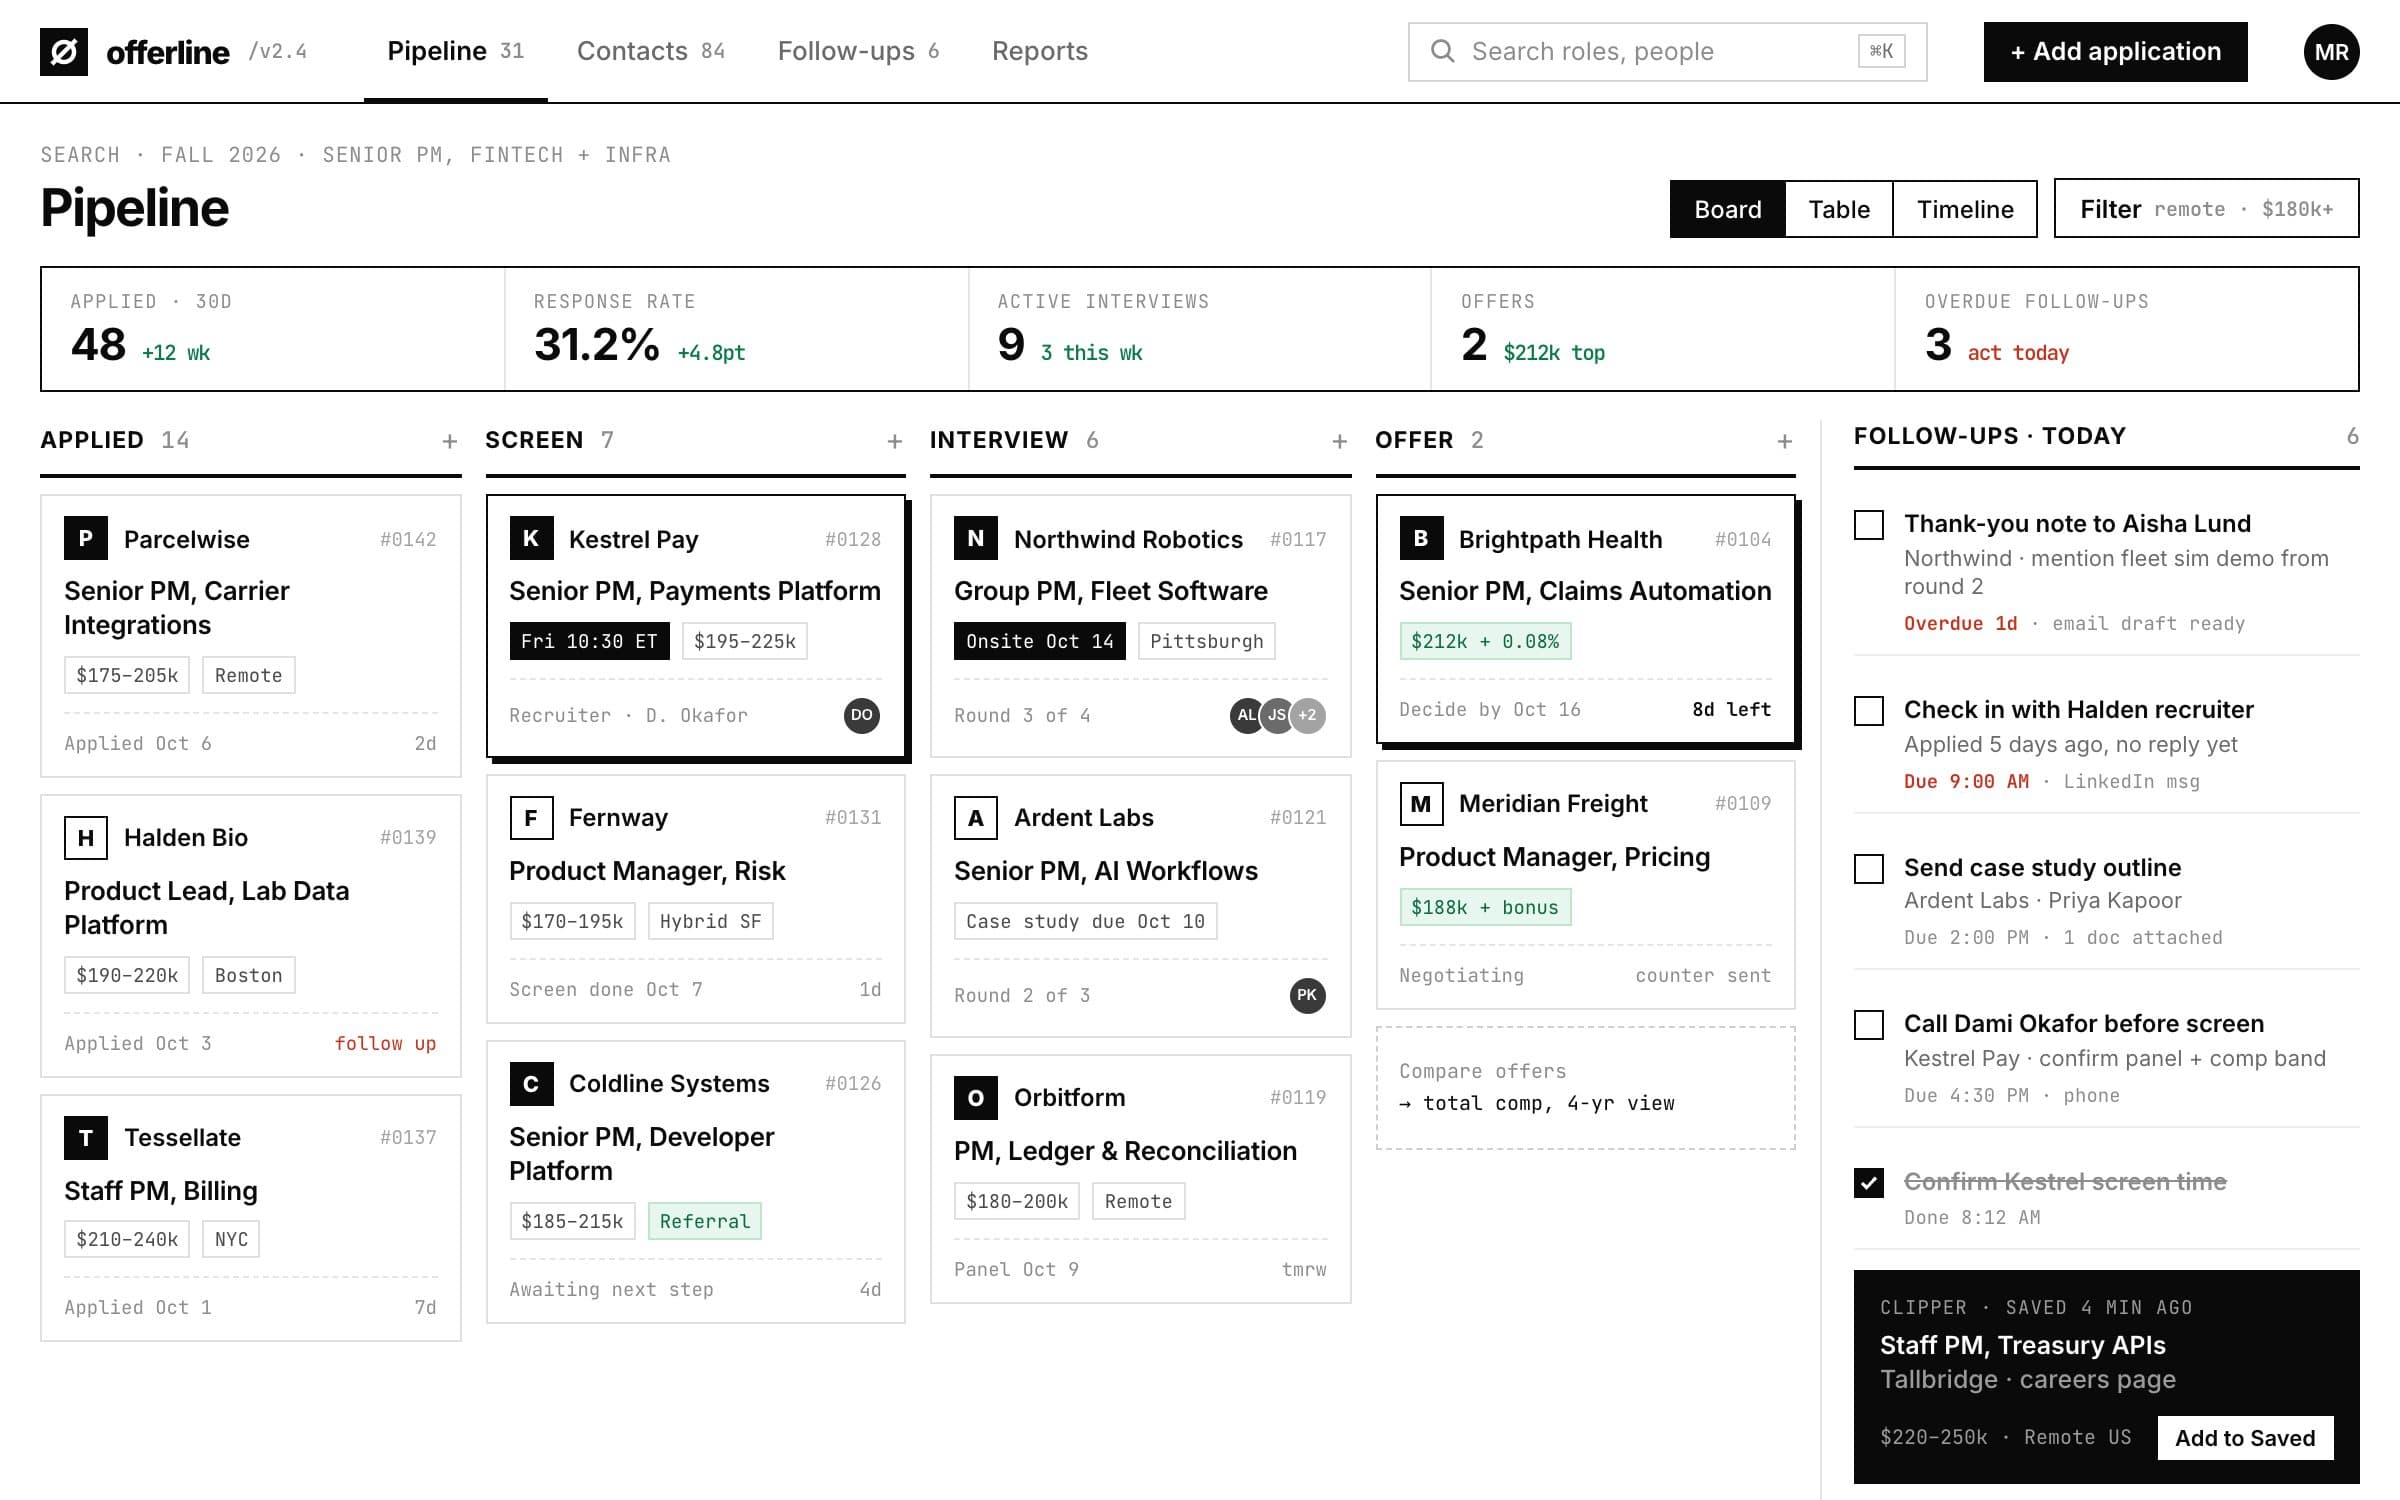Add a card to the Applied column
Image resolution: width=2400 pixels, height=1500 pixels.
(450, 441)
